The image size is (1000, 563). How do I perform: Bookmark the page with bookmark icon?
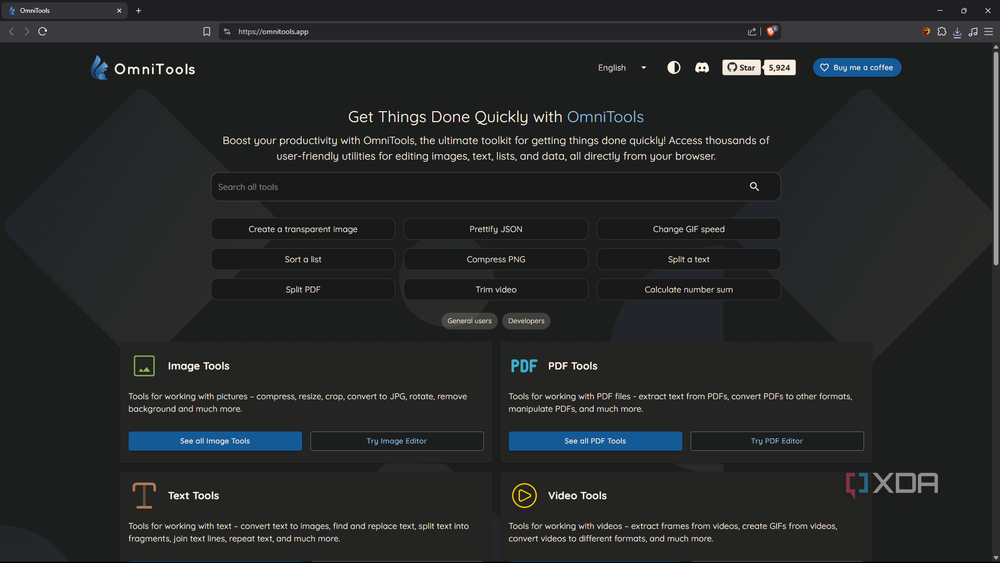[207, 31]
